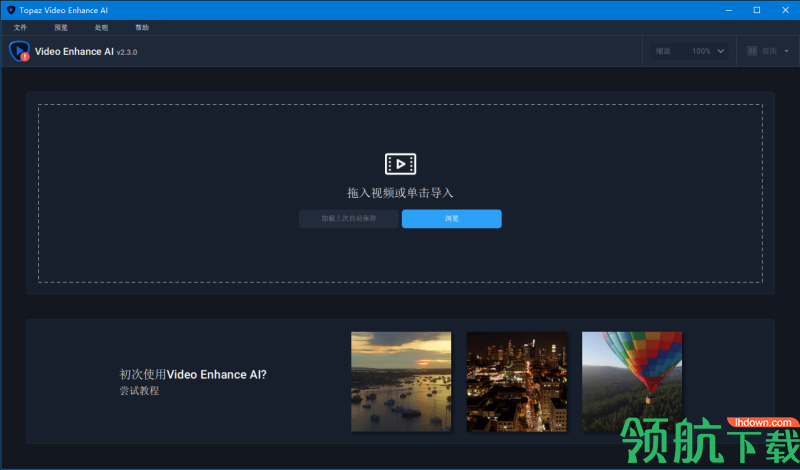The image size is (800, 470).
Task: Open the night city tutorial thumbnail
Action: [516, 382]
